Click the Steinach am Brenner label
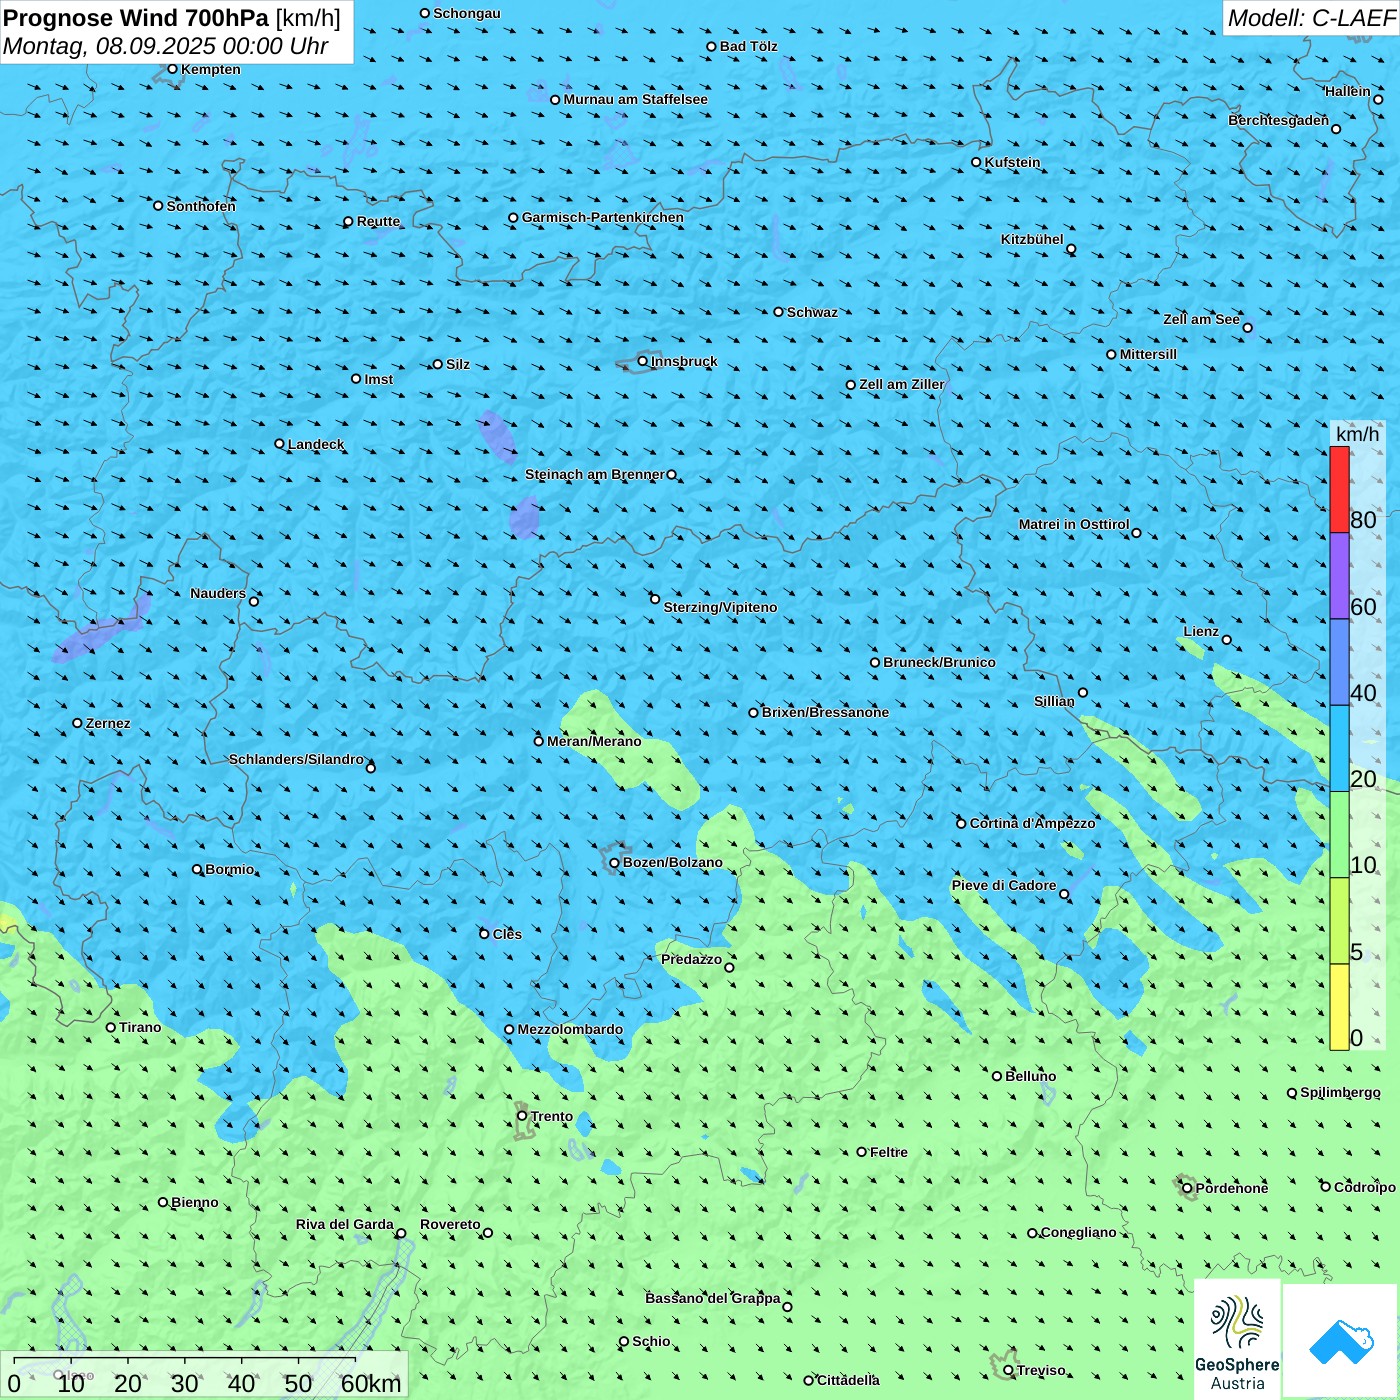This screenshot has width=1400, height=1400. tap(594, 474)
